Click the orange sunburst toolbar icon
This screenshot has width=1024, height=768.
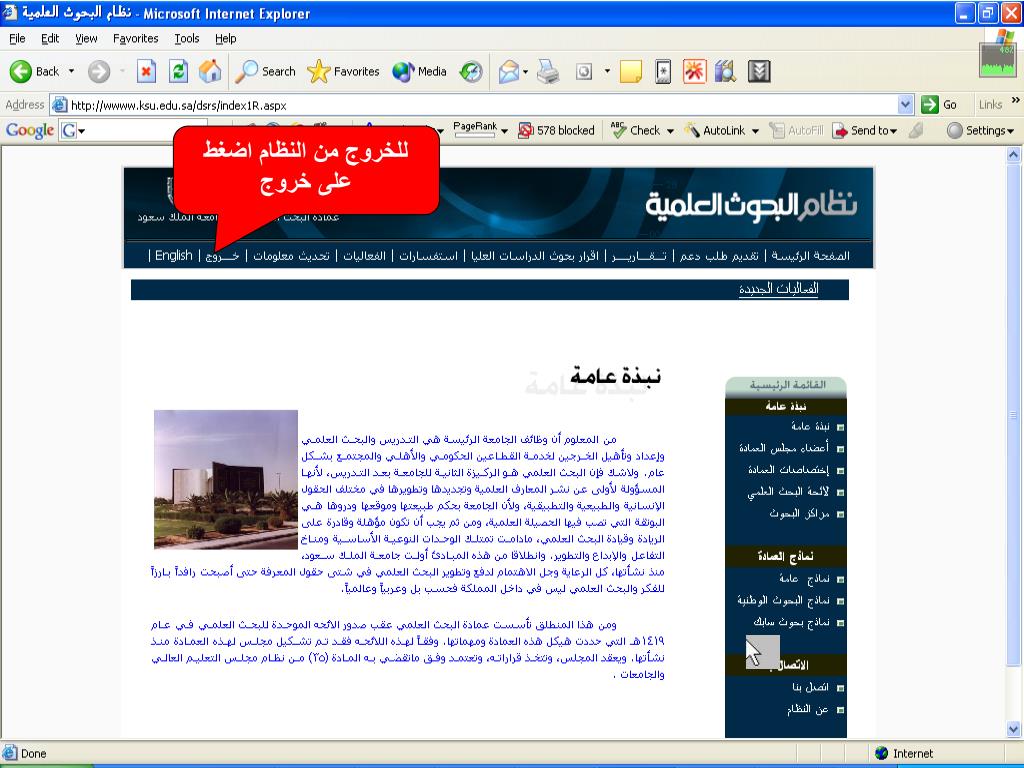pyautogui.click(x=694, y=71)
